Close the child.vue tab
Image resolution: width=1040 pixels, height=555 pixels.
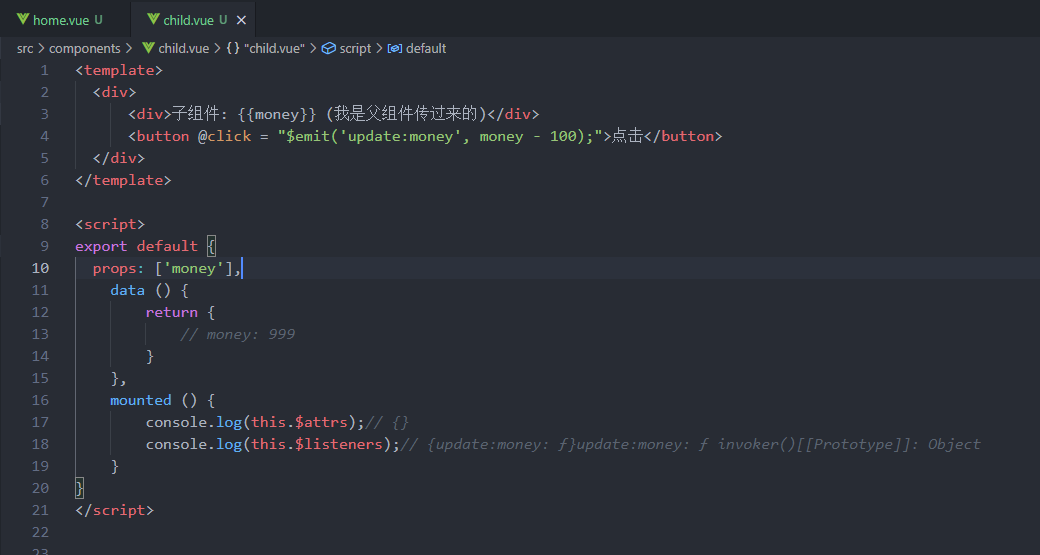click(241, 21)
